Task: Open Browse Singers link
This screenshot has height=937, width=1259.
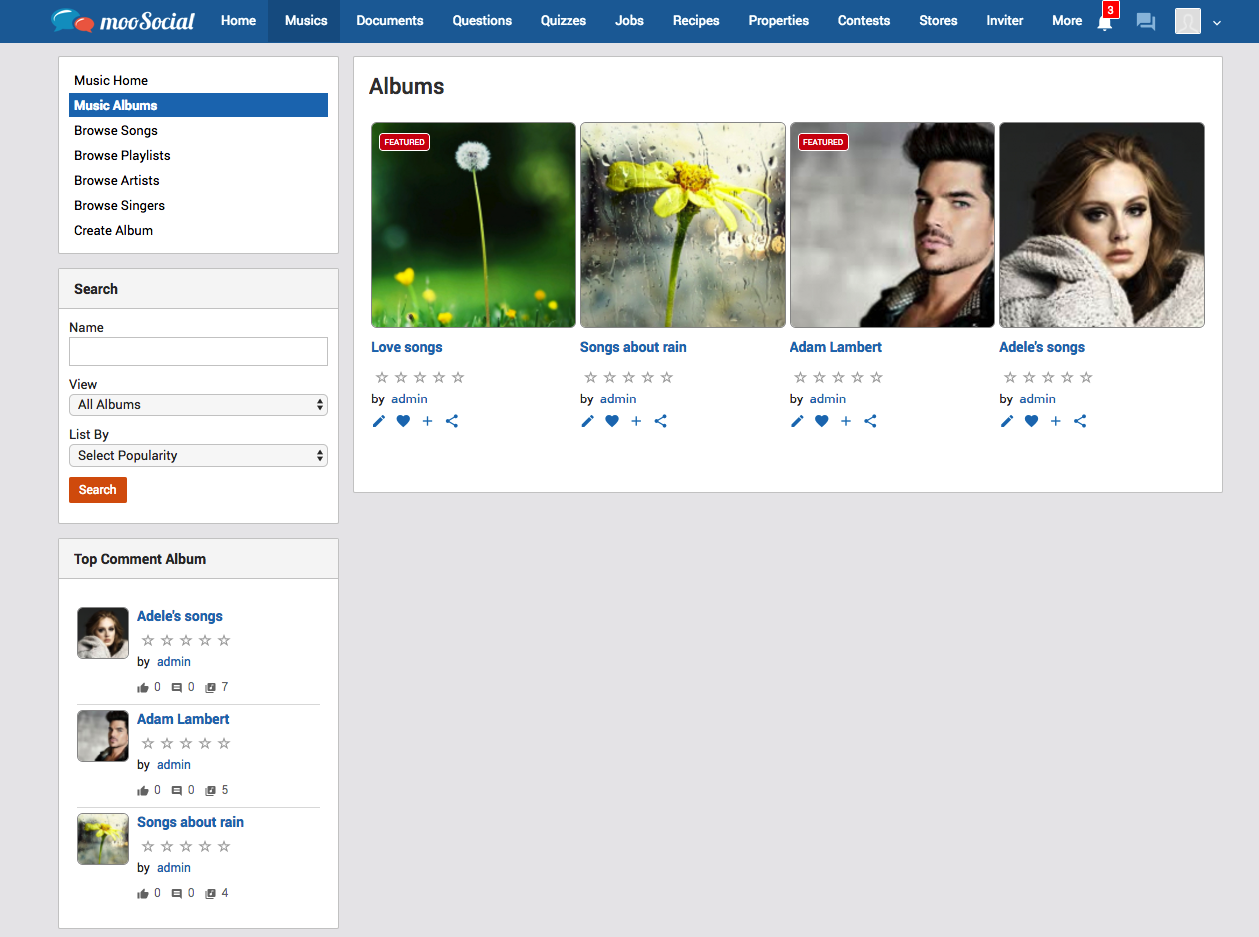Action: click(119, 206)
